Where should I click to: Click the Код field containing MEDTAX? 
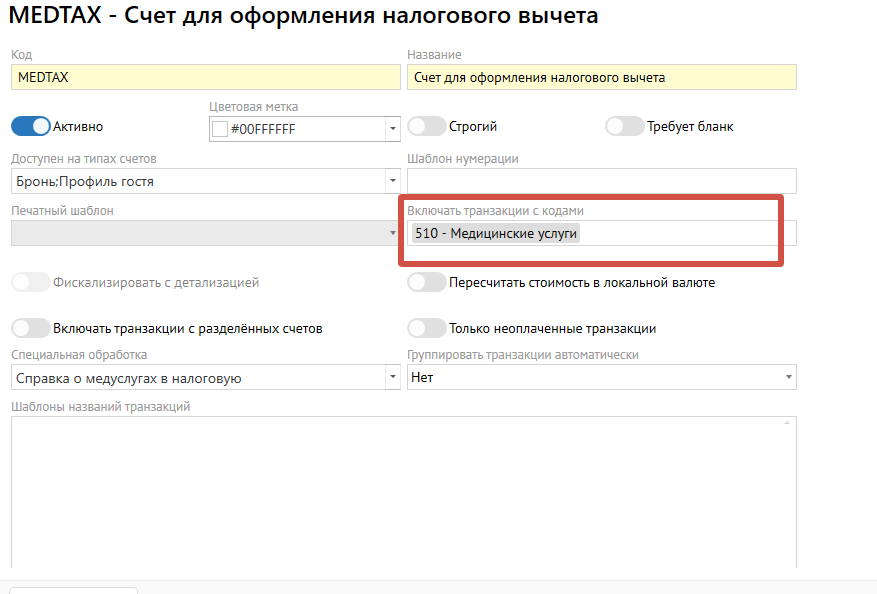200,77
